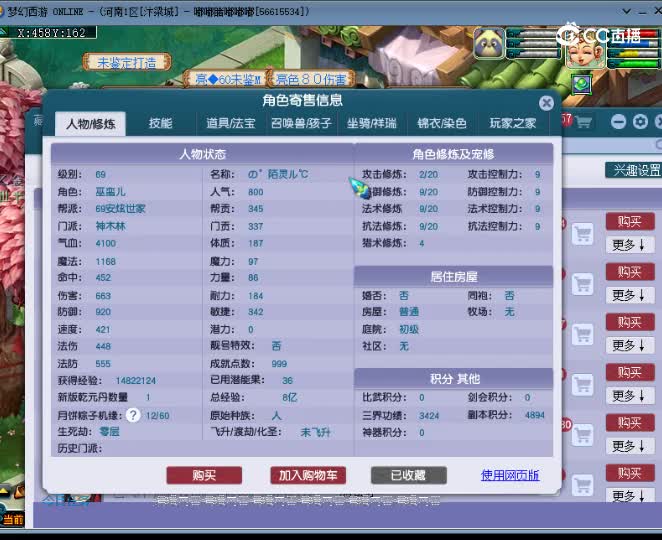Viewport: 662px width, 540px height.
Task: Click the 帮派 value 69安炫世家
Action: point(120,209)
